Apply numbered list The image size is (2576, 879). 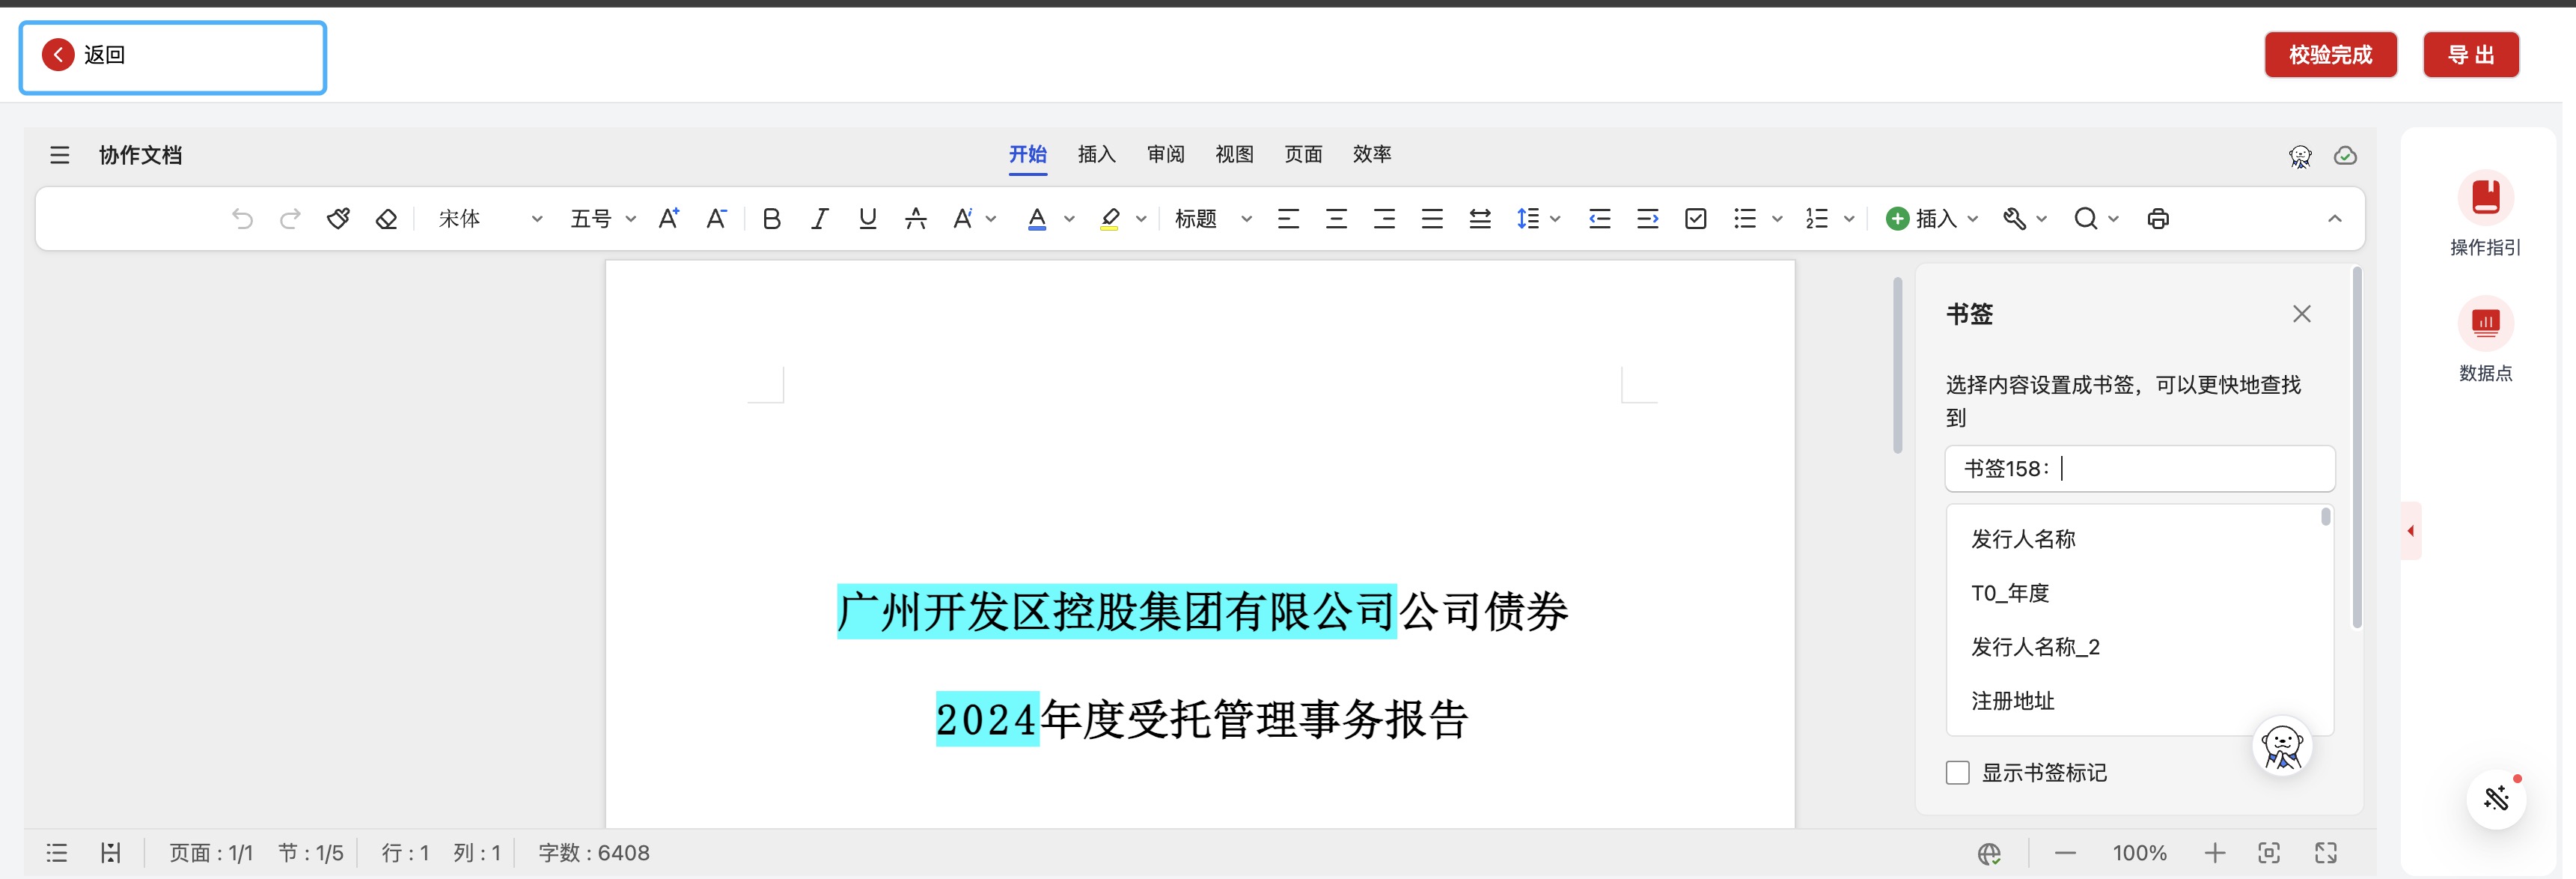pos(1817,218)
